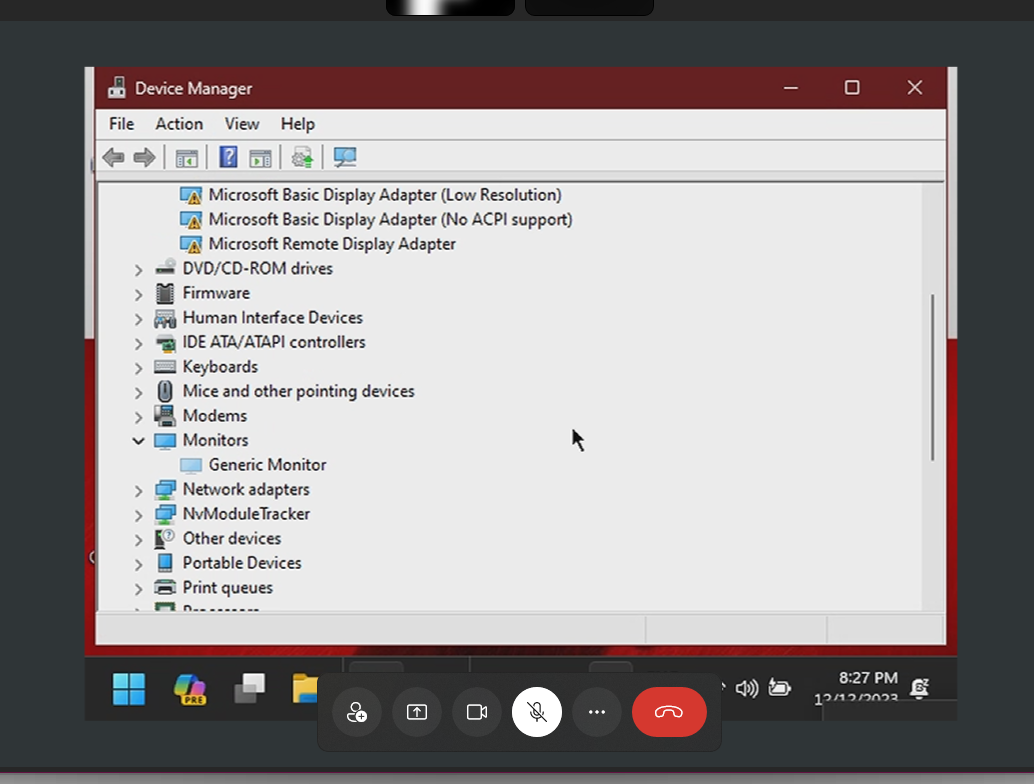
Task: Open Windows Start menu icon
Action: tap(129, 688)
